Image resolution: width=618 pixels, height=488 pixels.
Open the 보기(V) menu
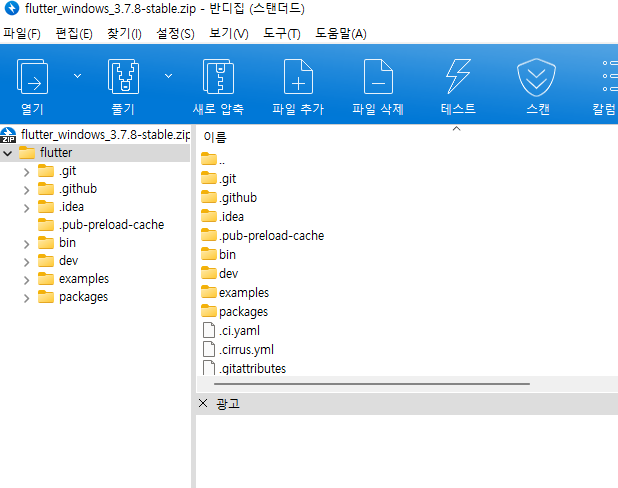point(229,34)
